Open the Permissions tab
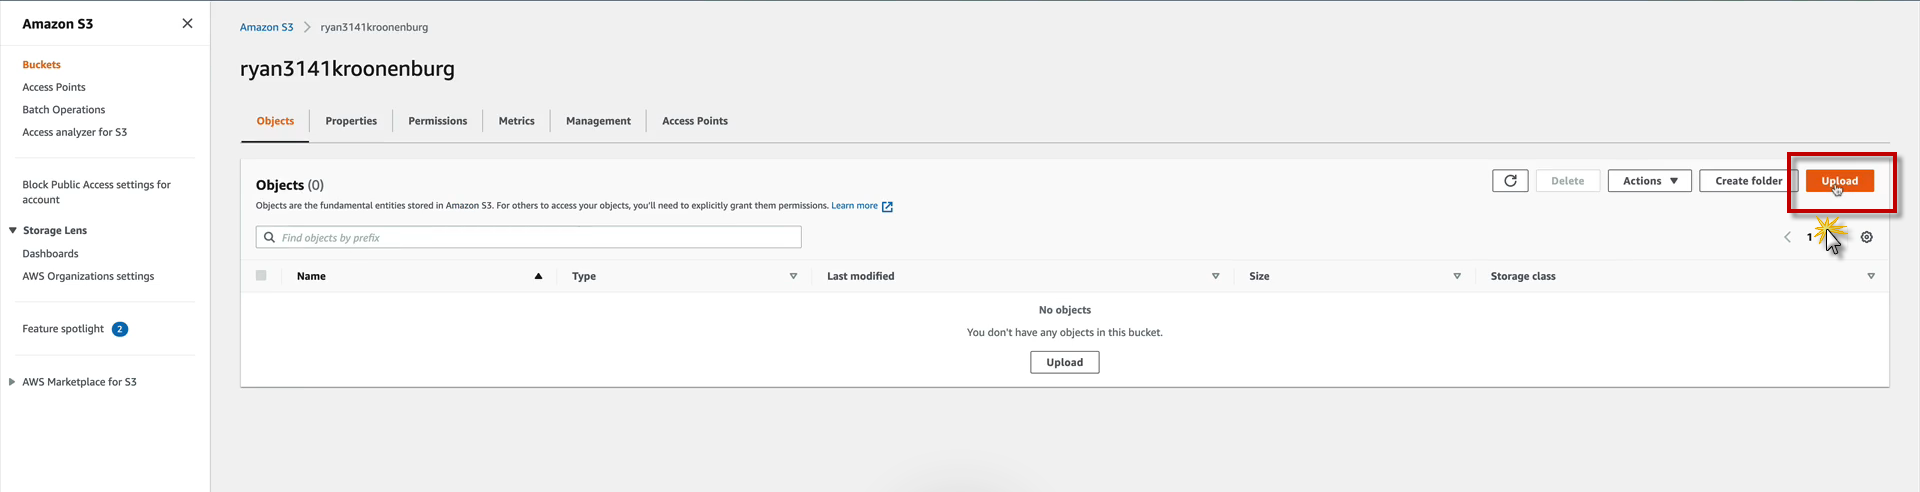This screenshot has height=492, width=1920. pyautogui.click(x=437, y=121)
